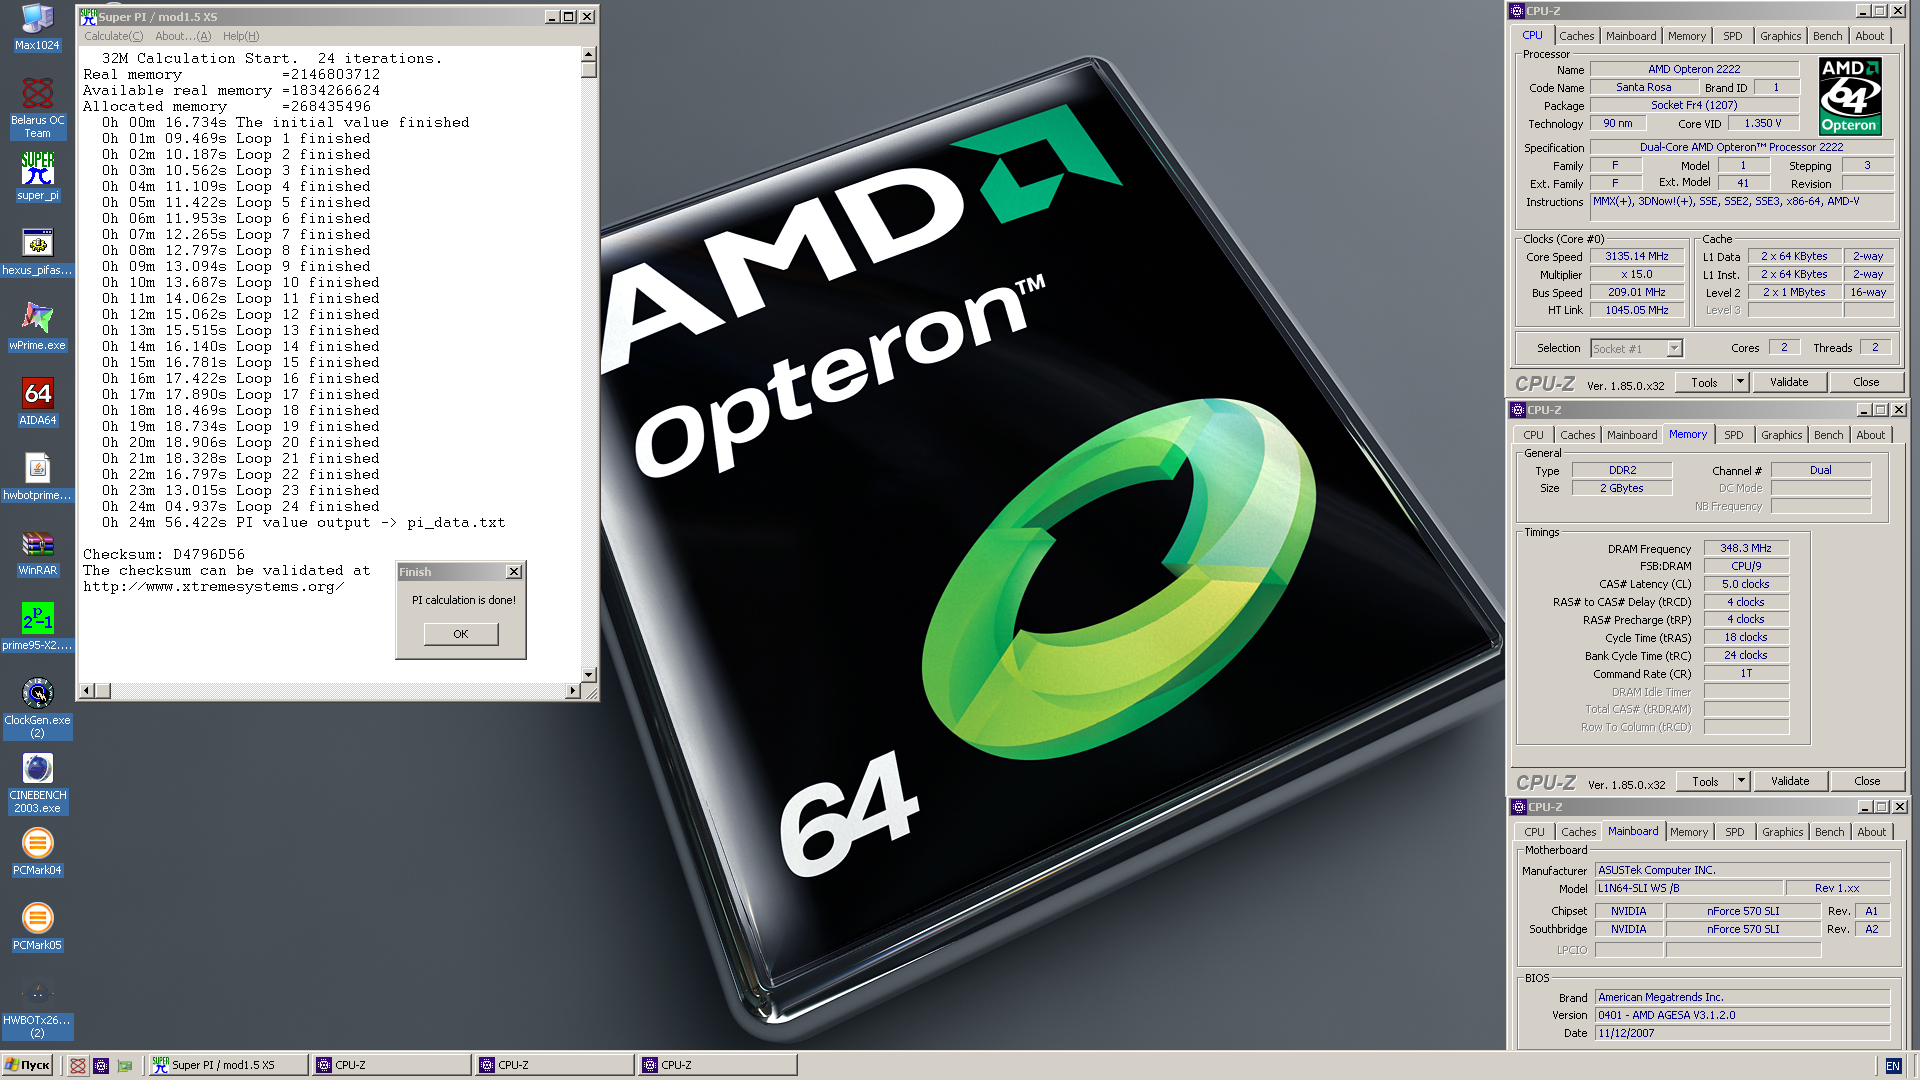The image size is (1920, 1080).
Task: Open SPD tab in middle CPU-Z window
Action: point(1734,435)
